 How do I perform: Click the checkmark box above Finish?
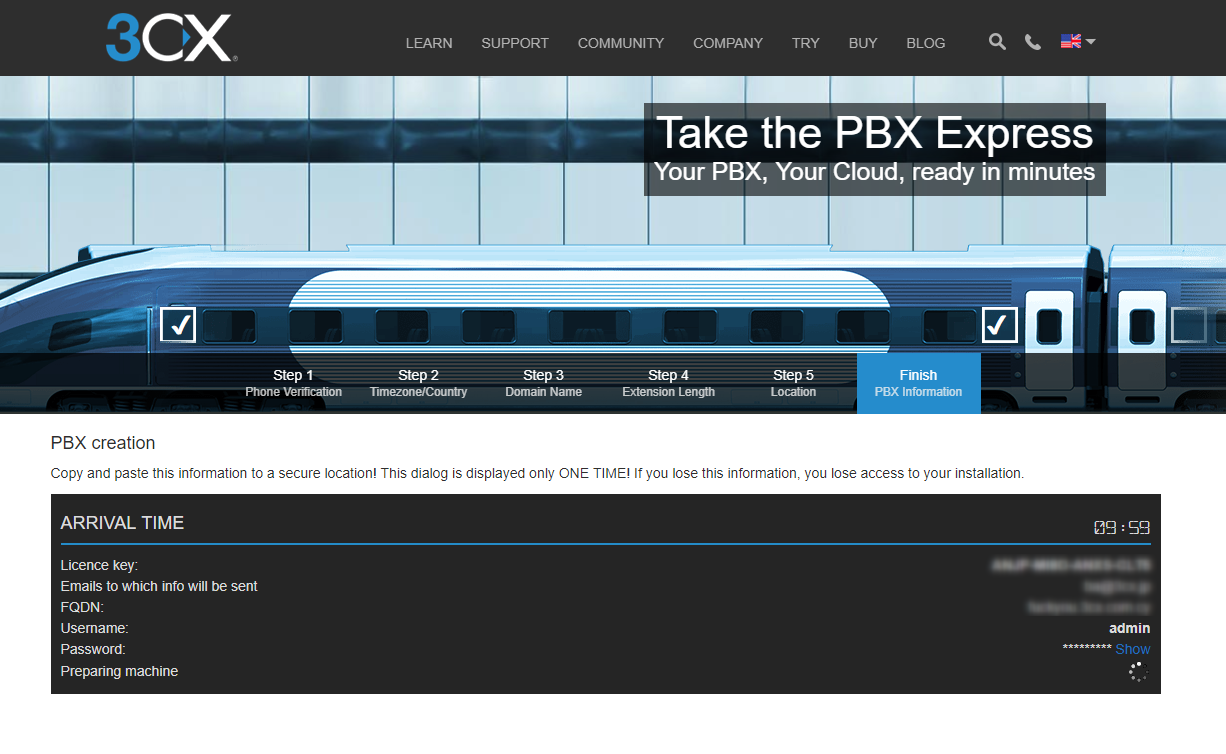(x=1000, y=325)
